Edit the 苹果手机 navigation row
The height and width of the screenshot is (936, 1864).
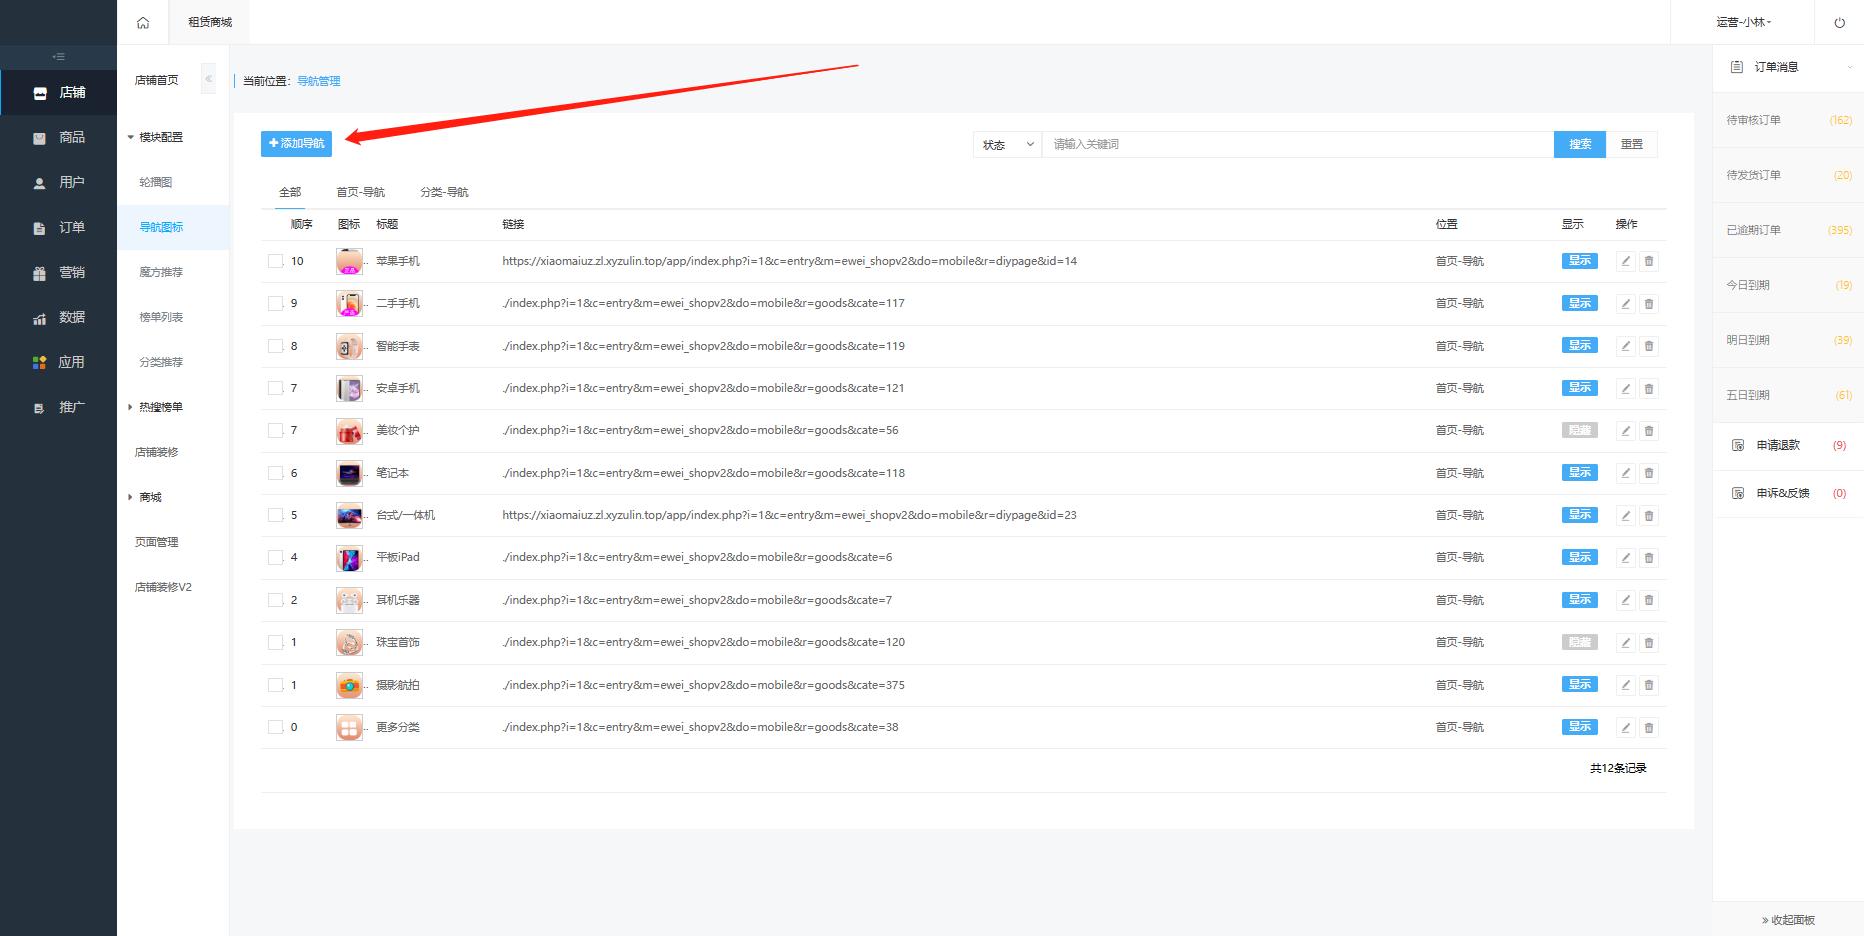point(1626,261)
